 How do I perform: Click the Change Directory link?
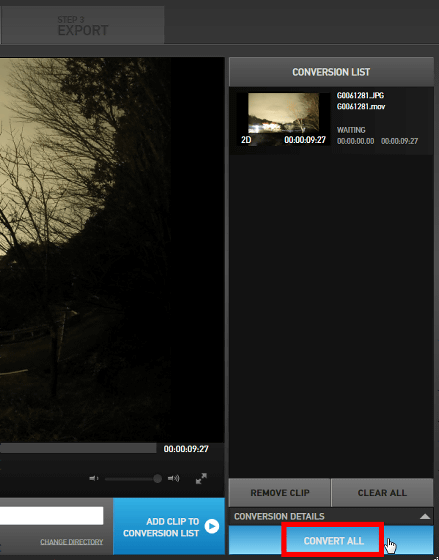click(71, 542)
